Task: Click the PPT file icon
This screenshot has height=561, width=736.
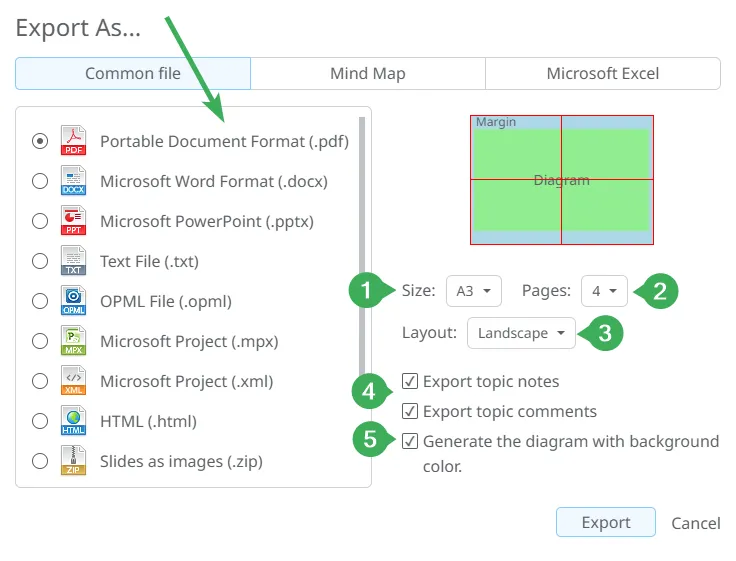Action: coord(73,221)
